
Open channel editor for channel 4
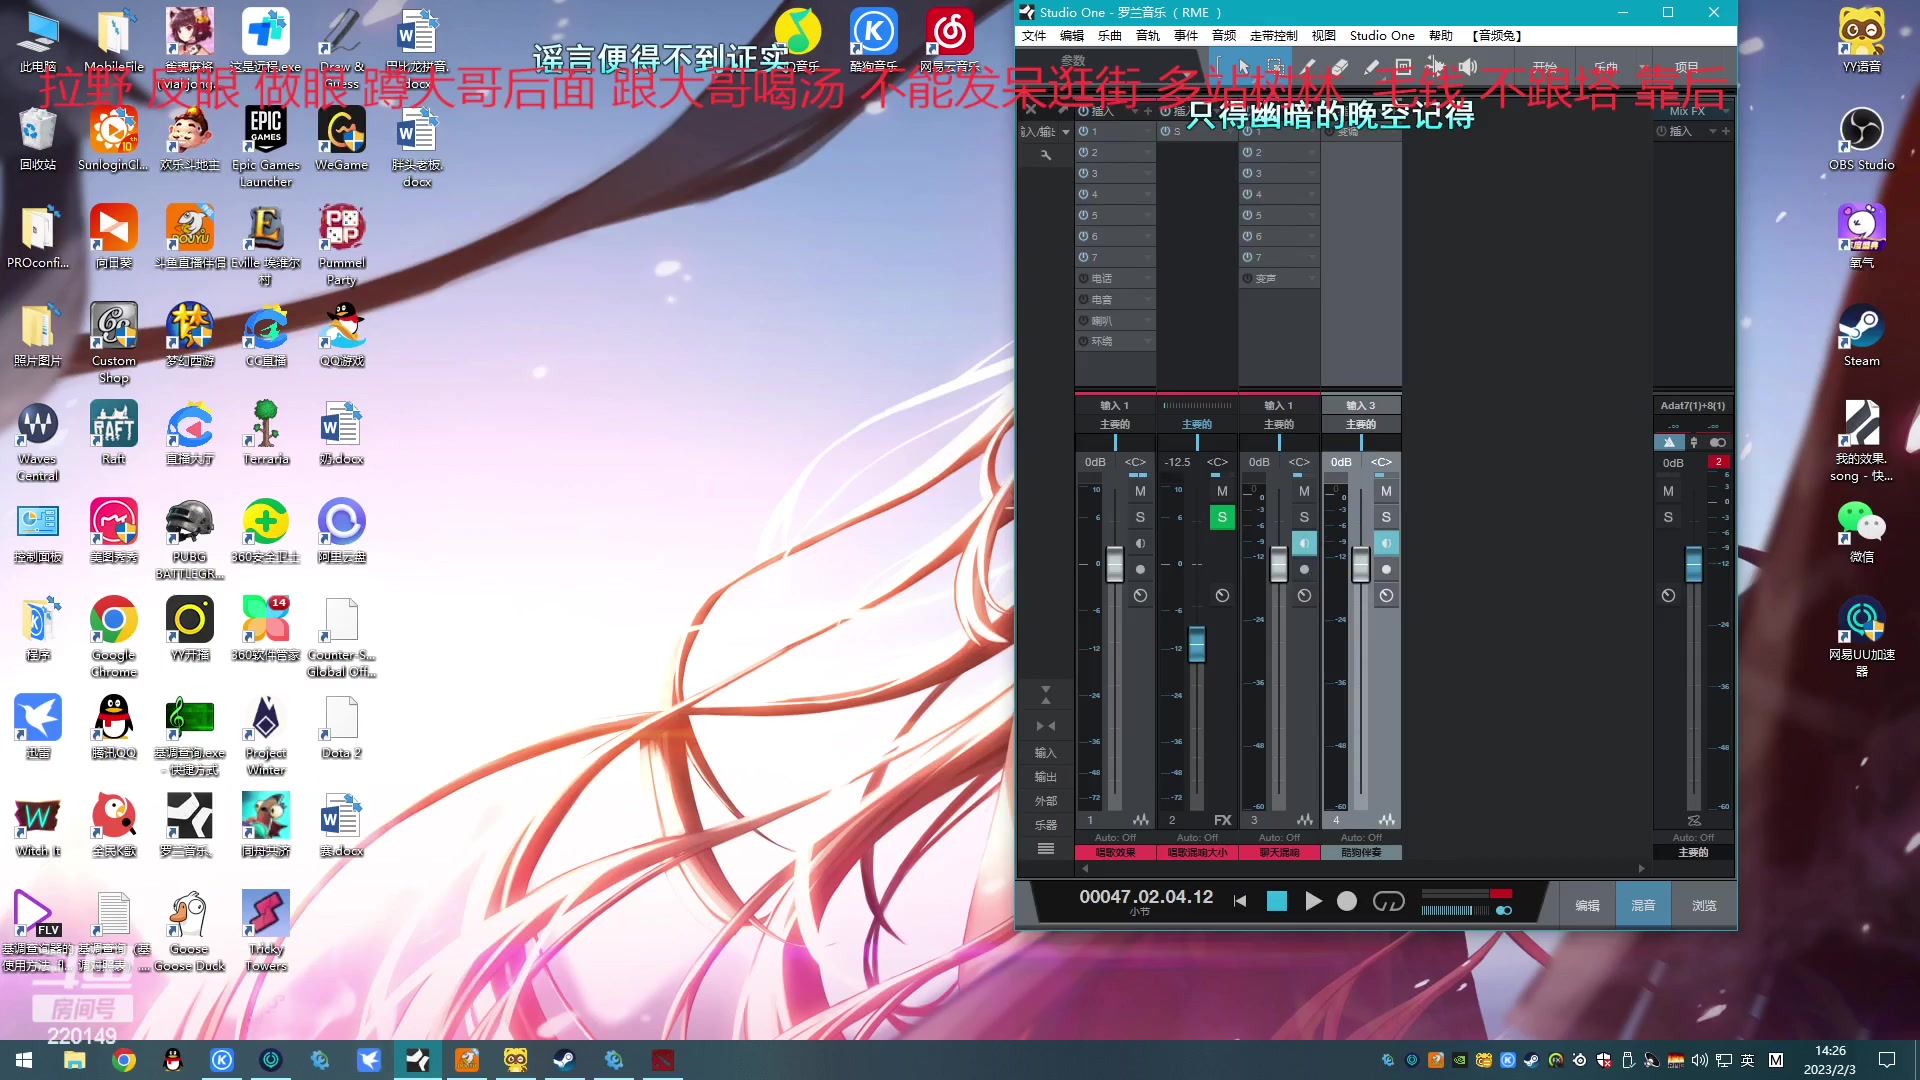click(1386, 819)
